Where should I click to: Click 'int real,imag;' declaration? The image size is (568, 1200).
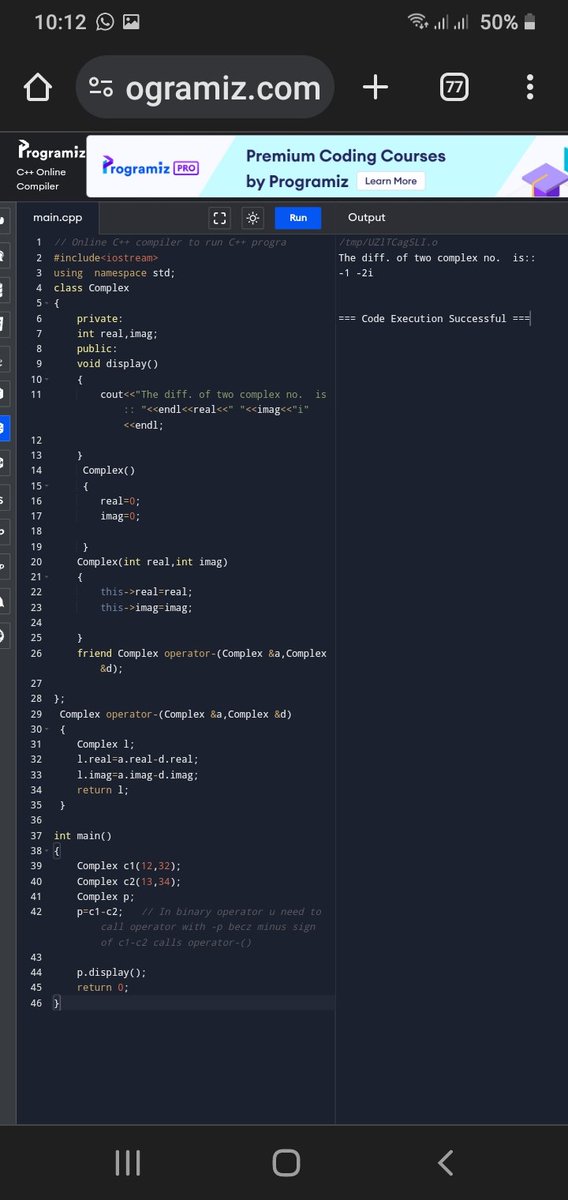click(x=117, y=333)
